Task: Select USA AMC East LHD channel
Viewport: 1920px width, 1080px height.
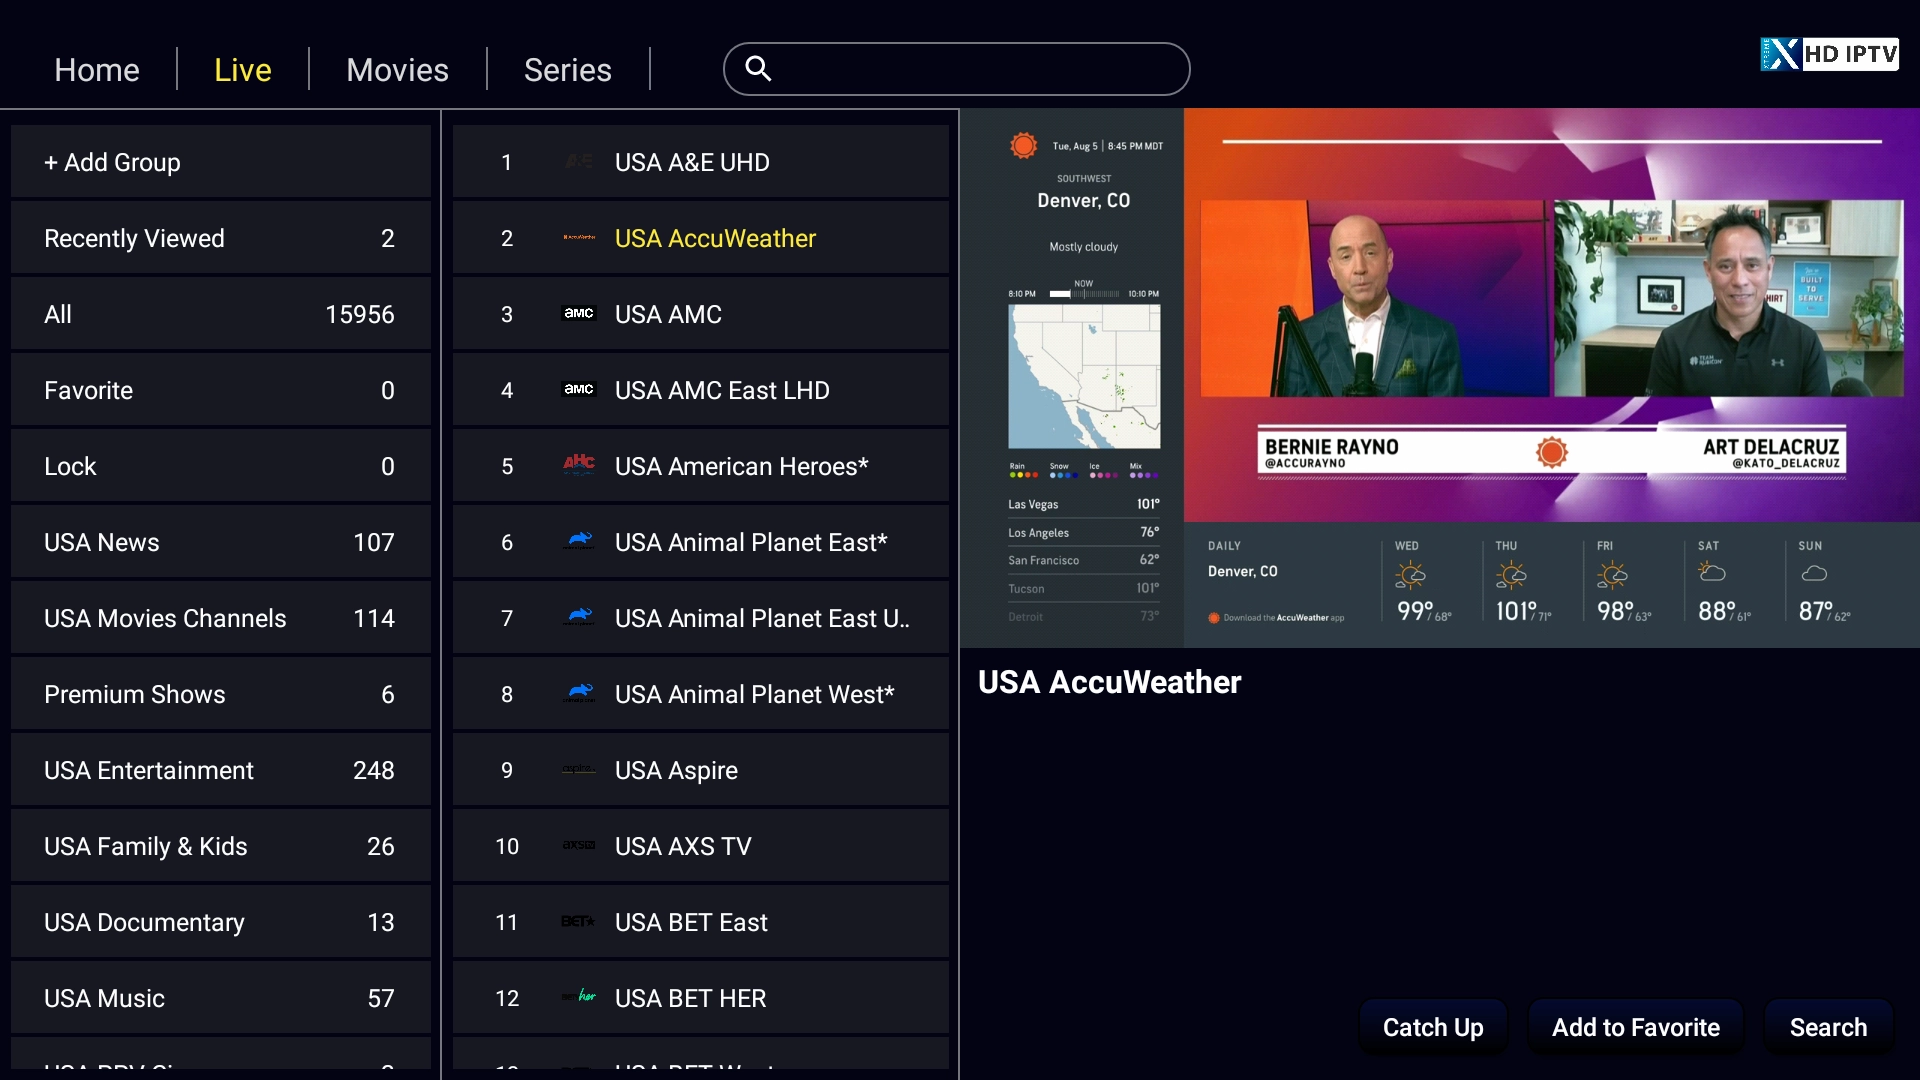Action: 700,390
